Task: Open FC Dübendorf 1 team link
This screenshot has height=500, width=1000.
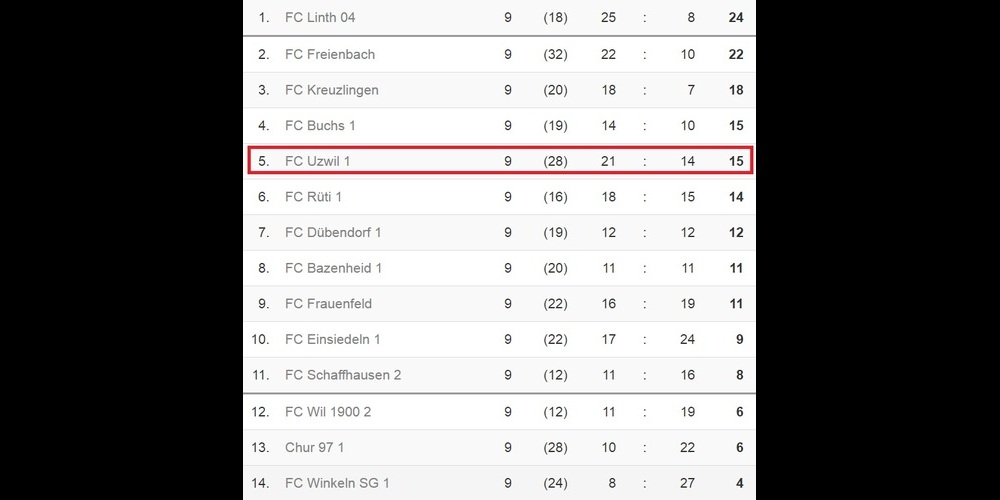Action: (333, 233)
